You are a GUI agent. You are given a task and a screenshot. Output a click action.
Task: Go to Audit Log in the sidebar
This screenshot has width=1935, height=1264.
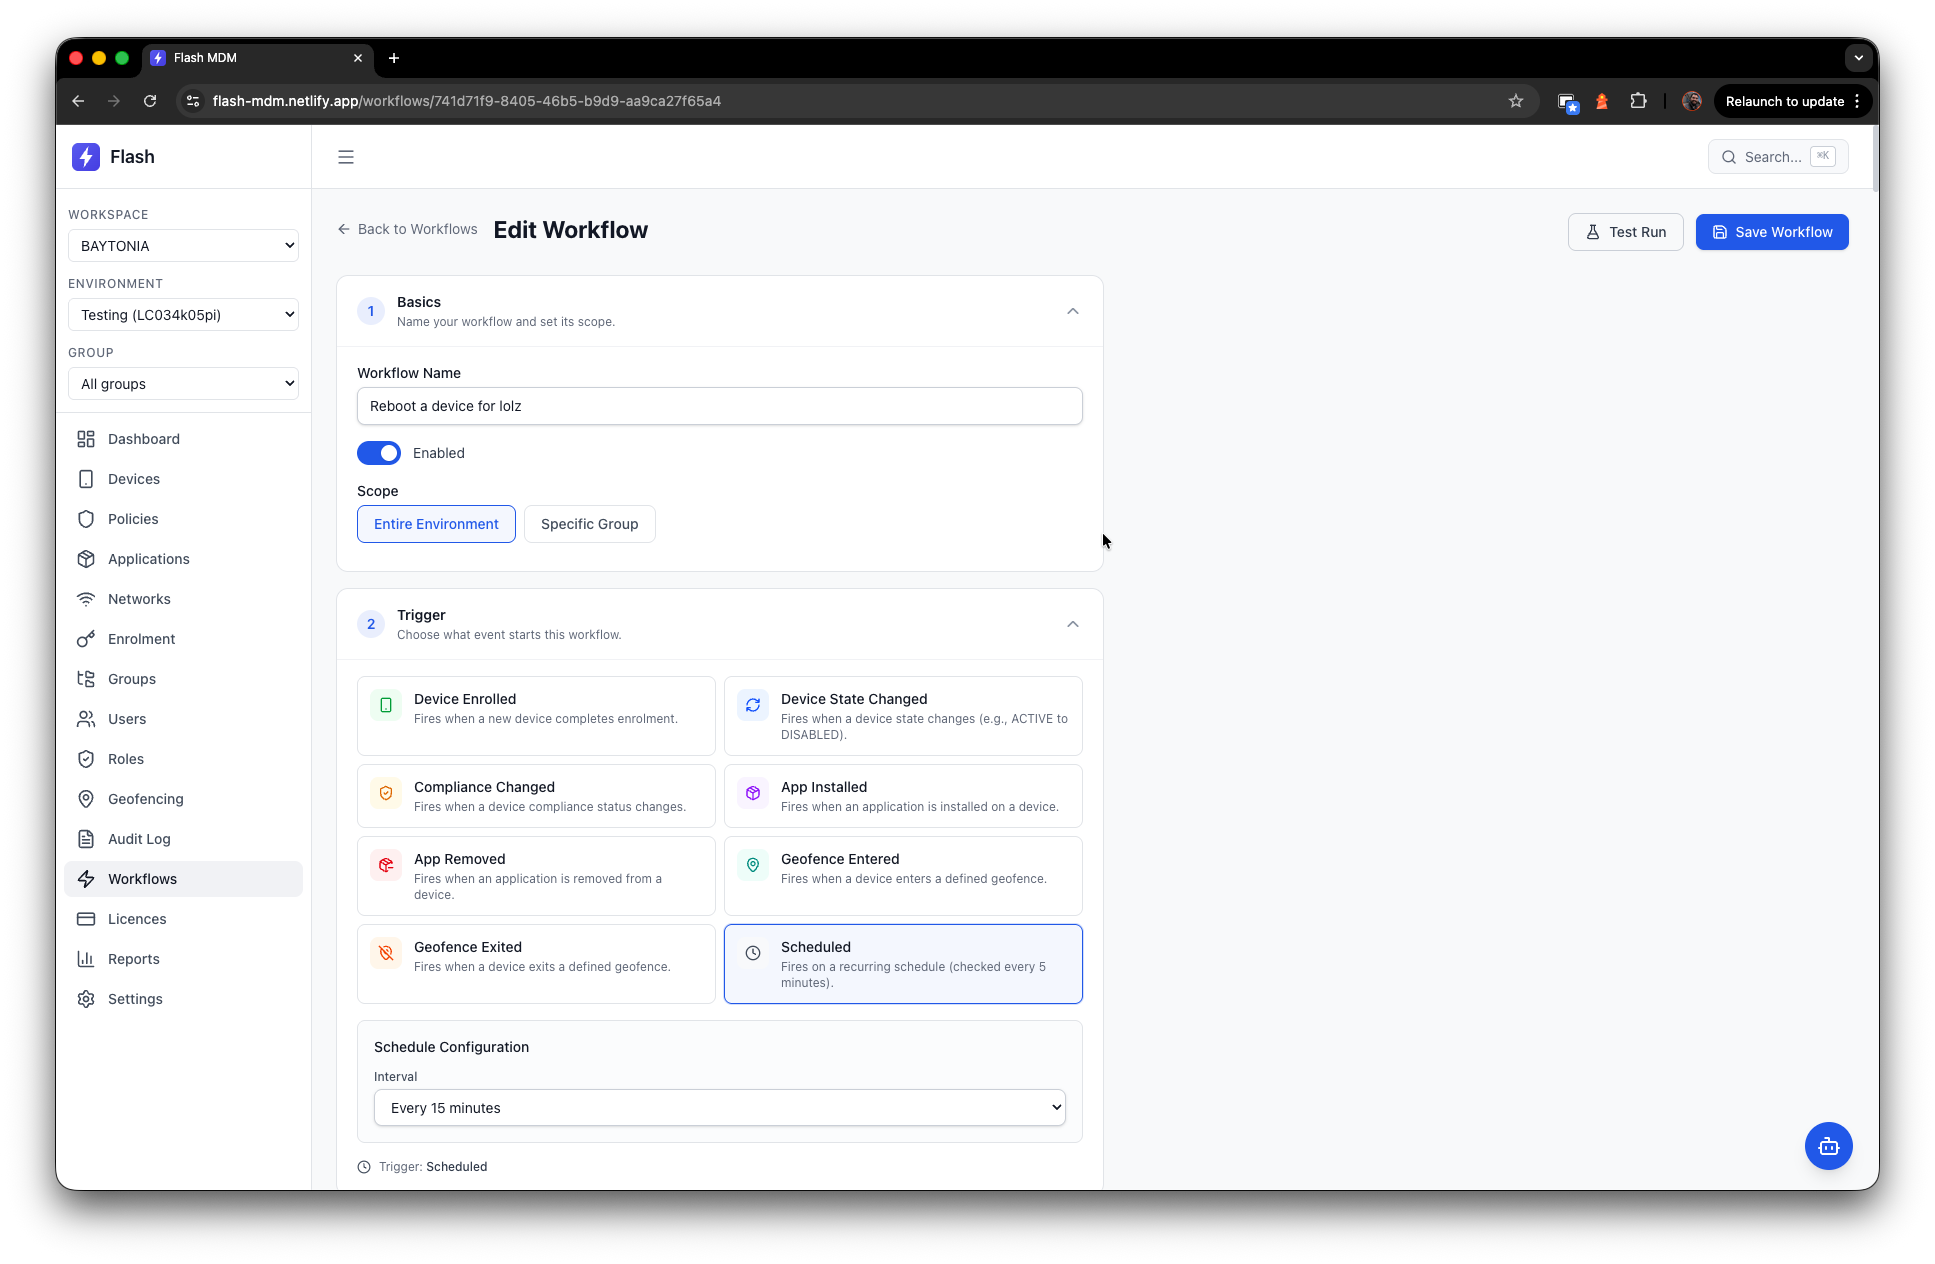pyautogui.click(x=139, y=839)
